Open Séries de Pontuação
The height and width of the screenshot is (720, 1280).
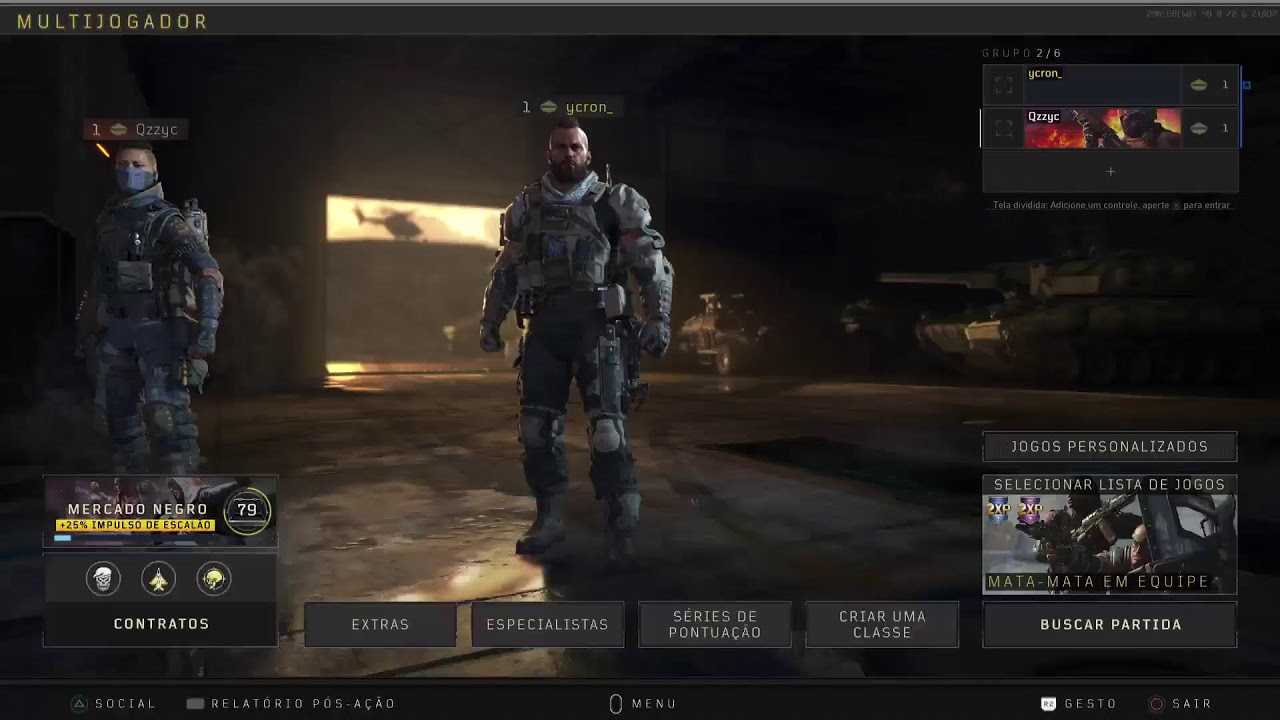click(715, 624)
